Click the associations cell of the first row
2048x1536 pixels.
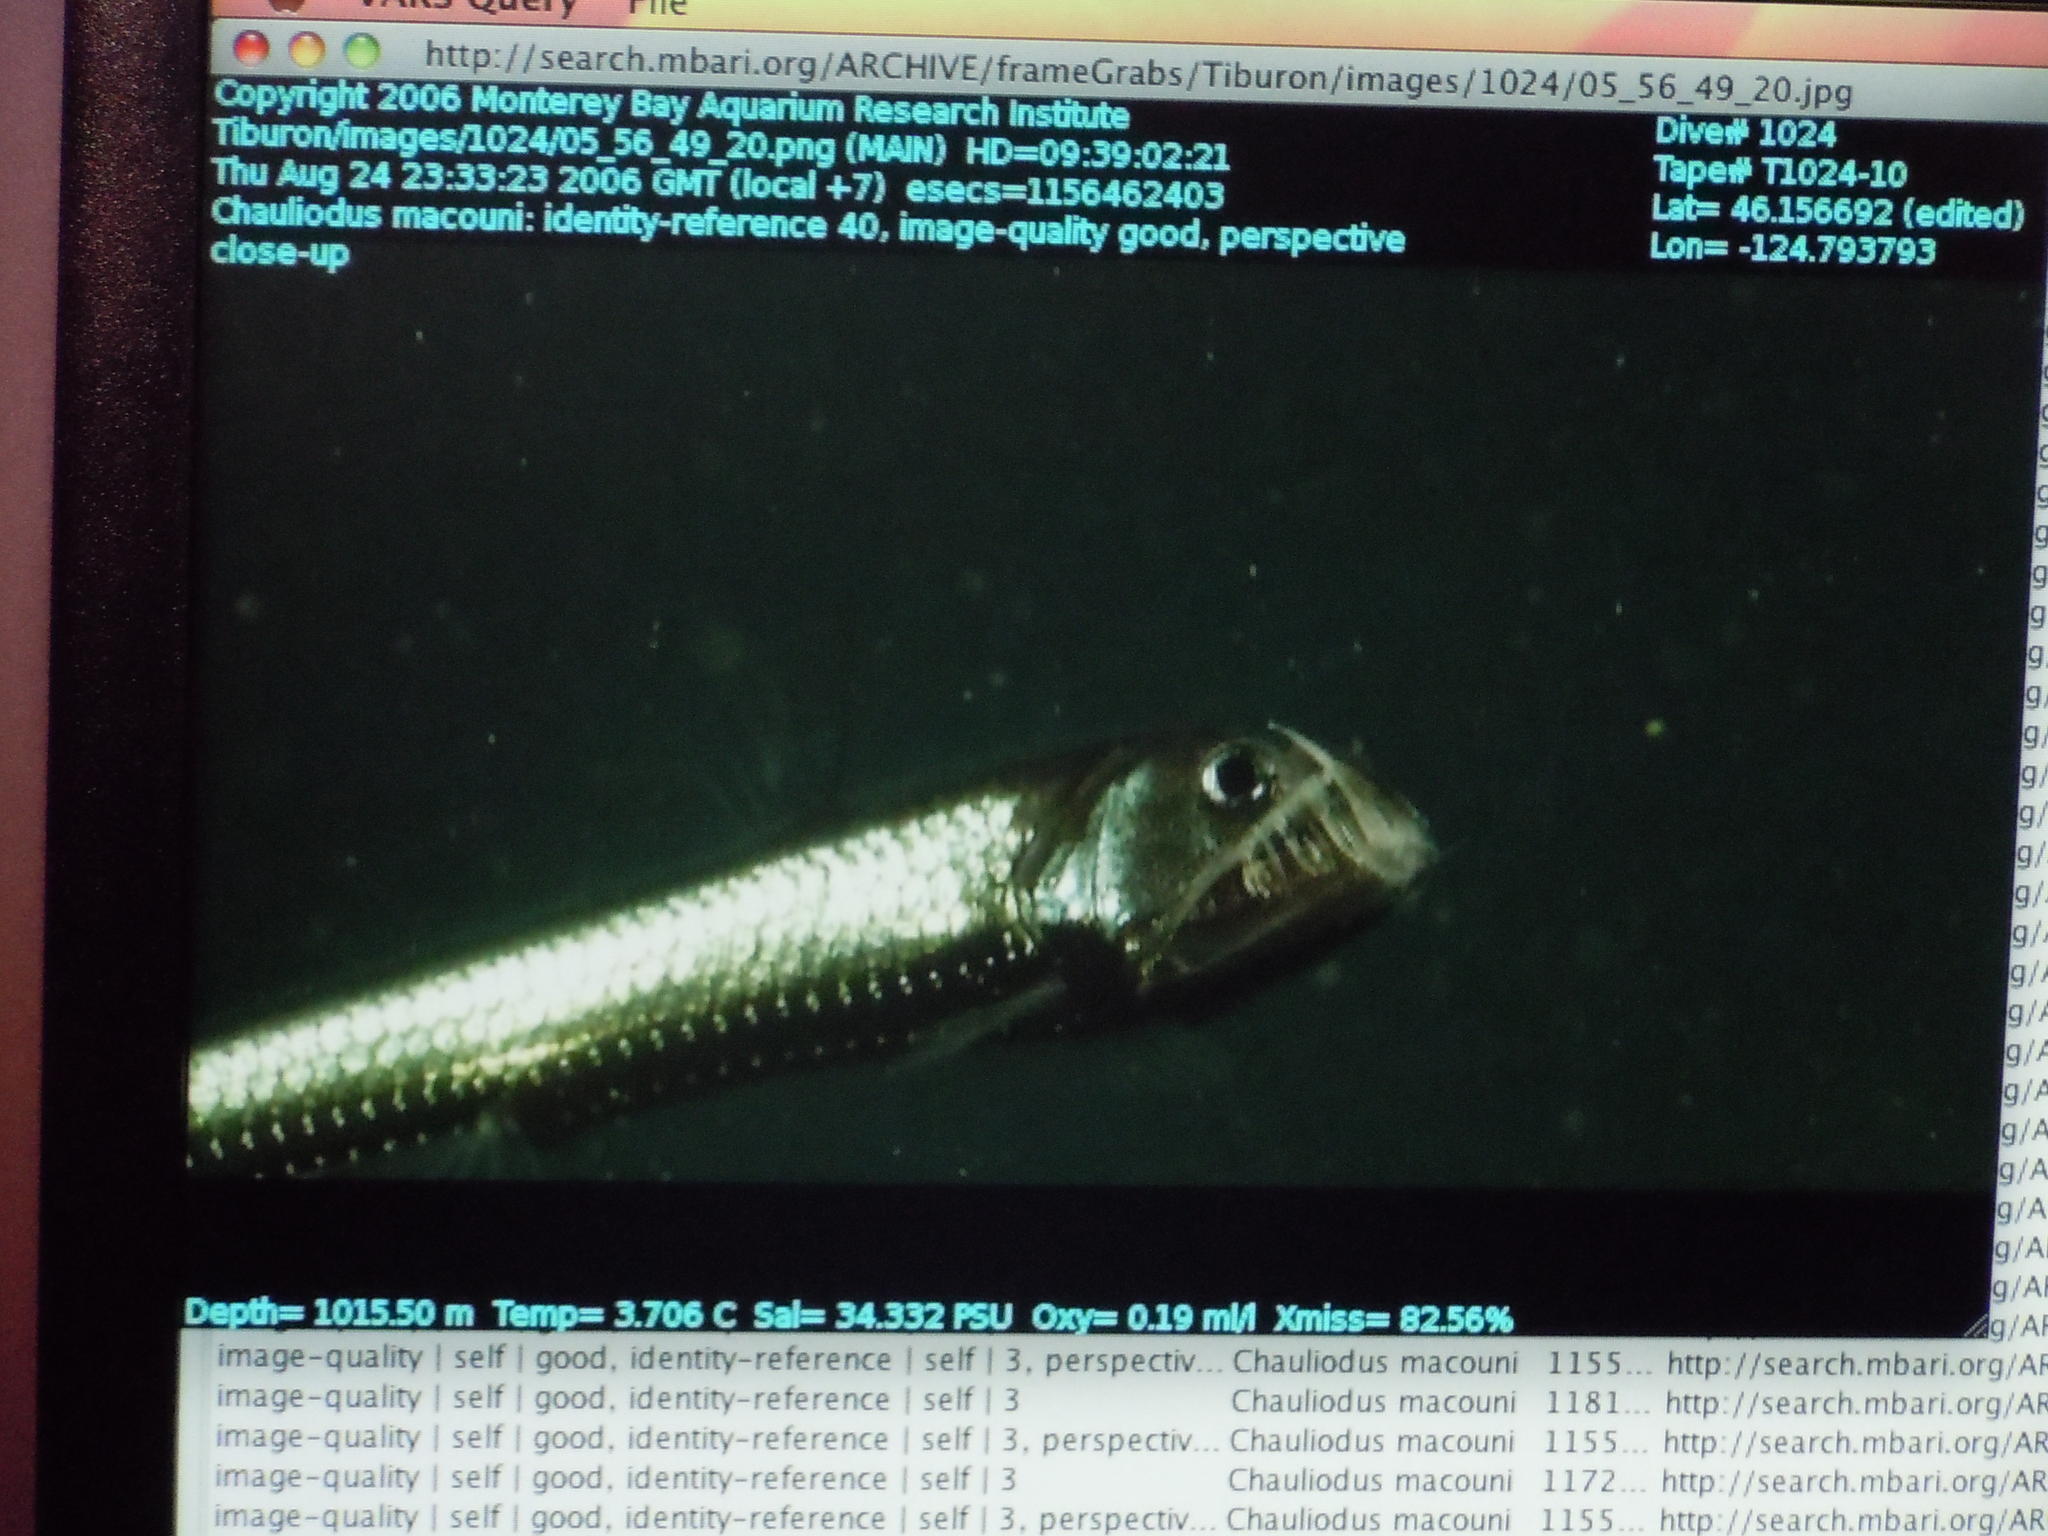click(700, 1360)
